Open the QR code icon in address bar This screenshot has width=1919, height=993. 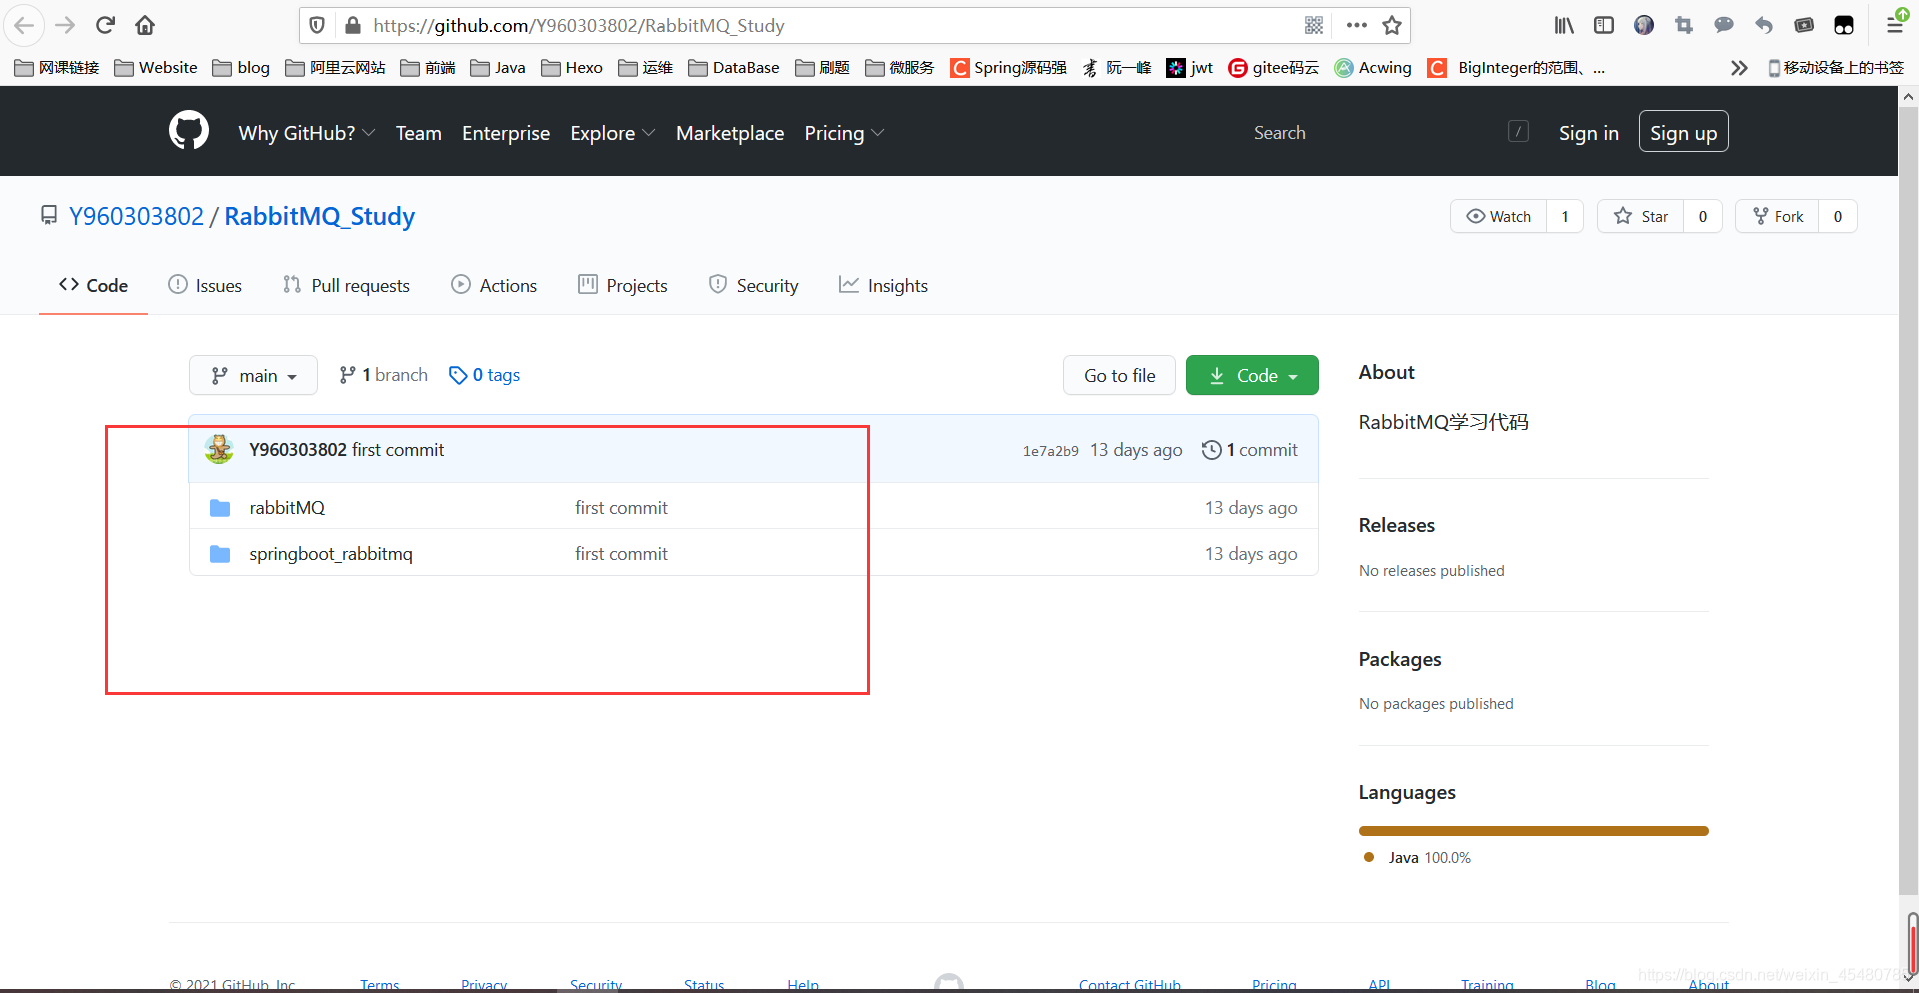(1314, 25)
